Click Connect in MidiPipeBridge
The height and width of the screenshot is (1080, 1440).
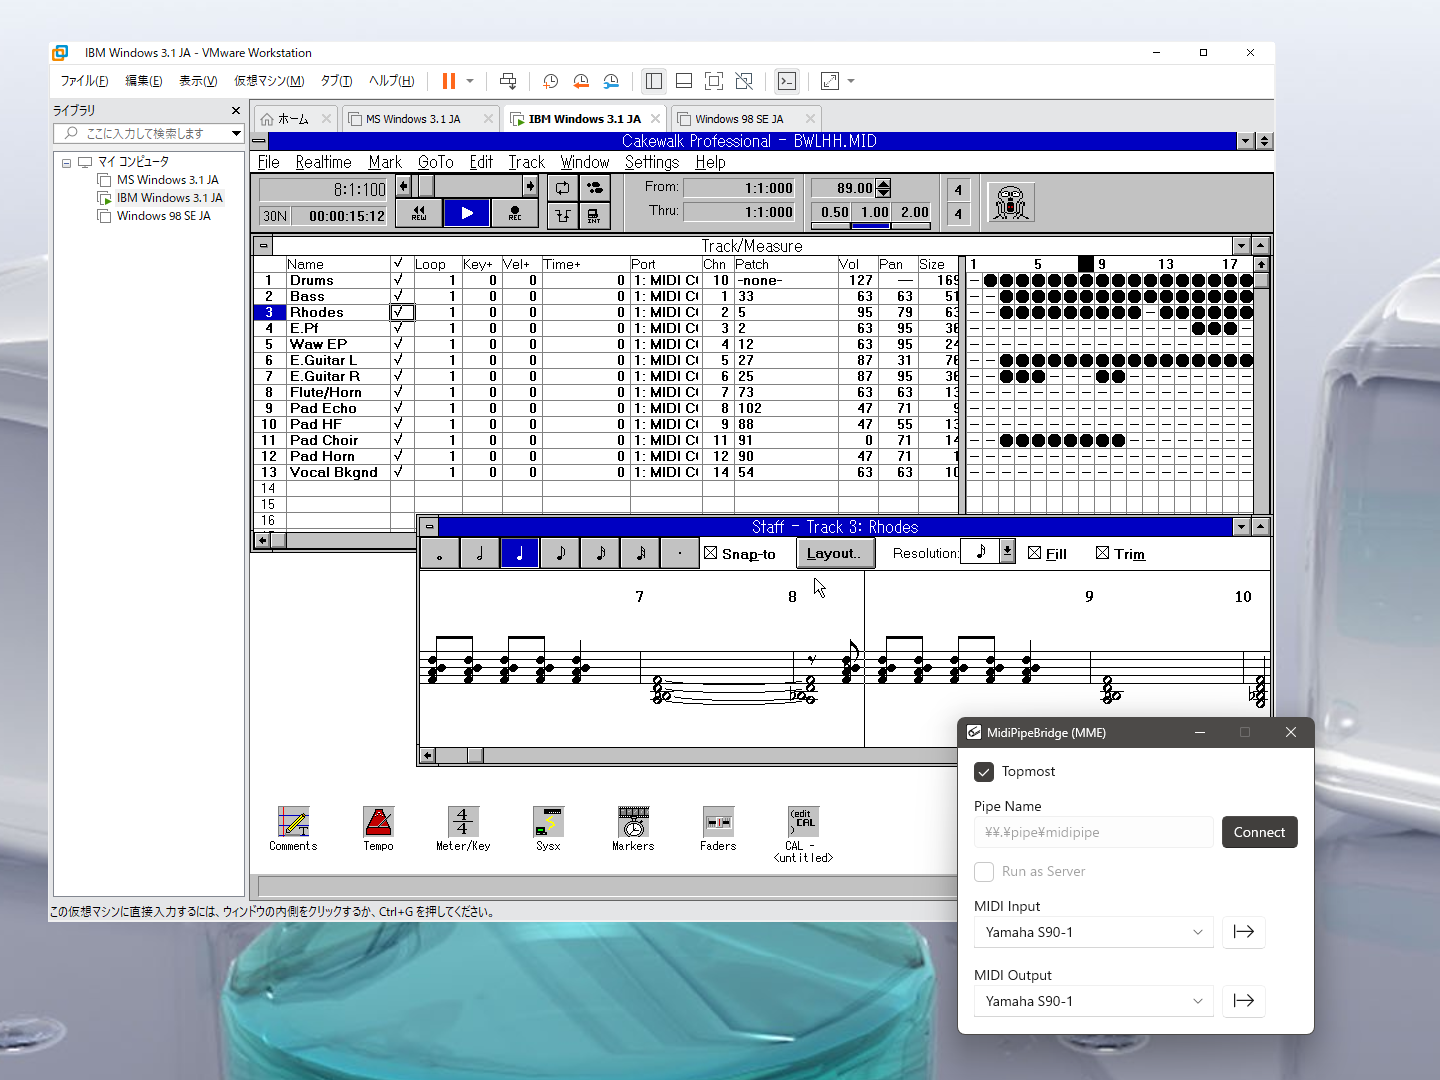coord(1259,832)
